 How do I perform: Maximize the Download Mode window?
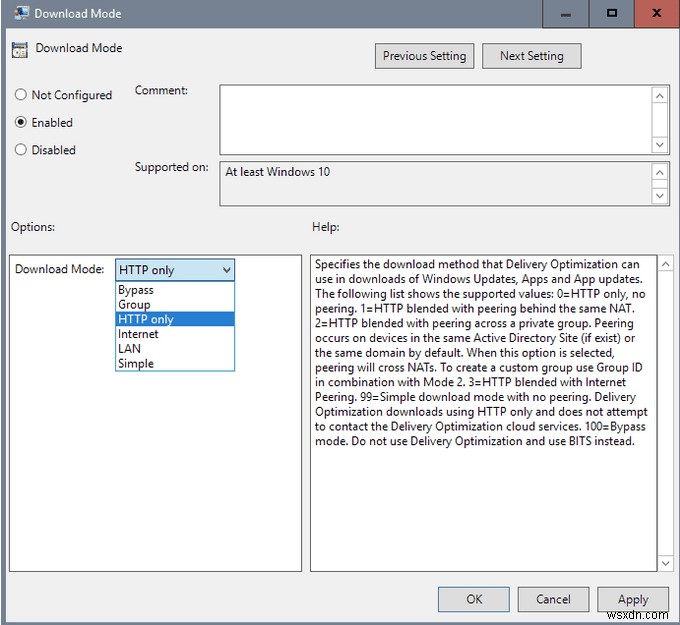(x=611, y=14)
